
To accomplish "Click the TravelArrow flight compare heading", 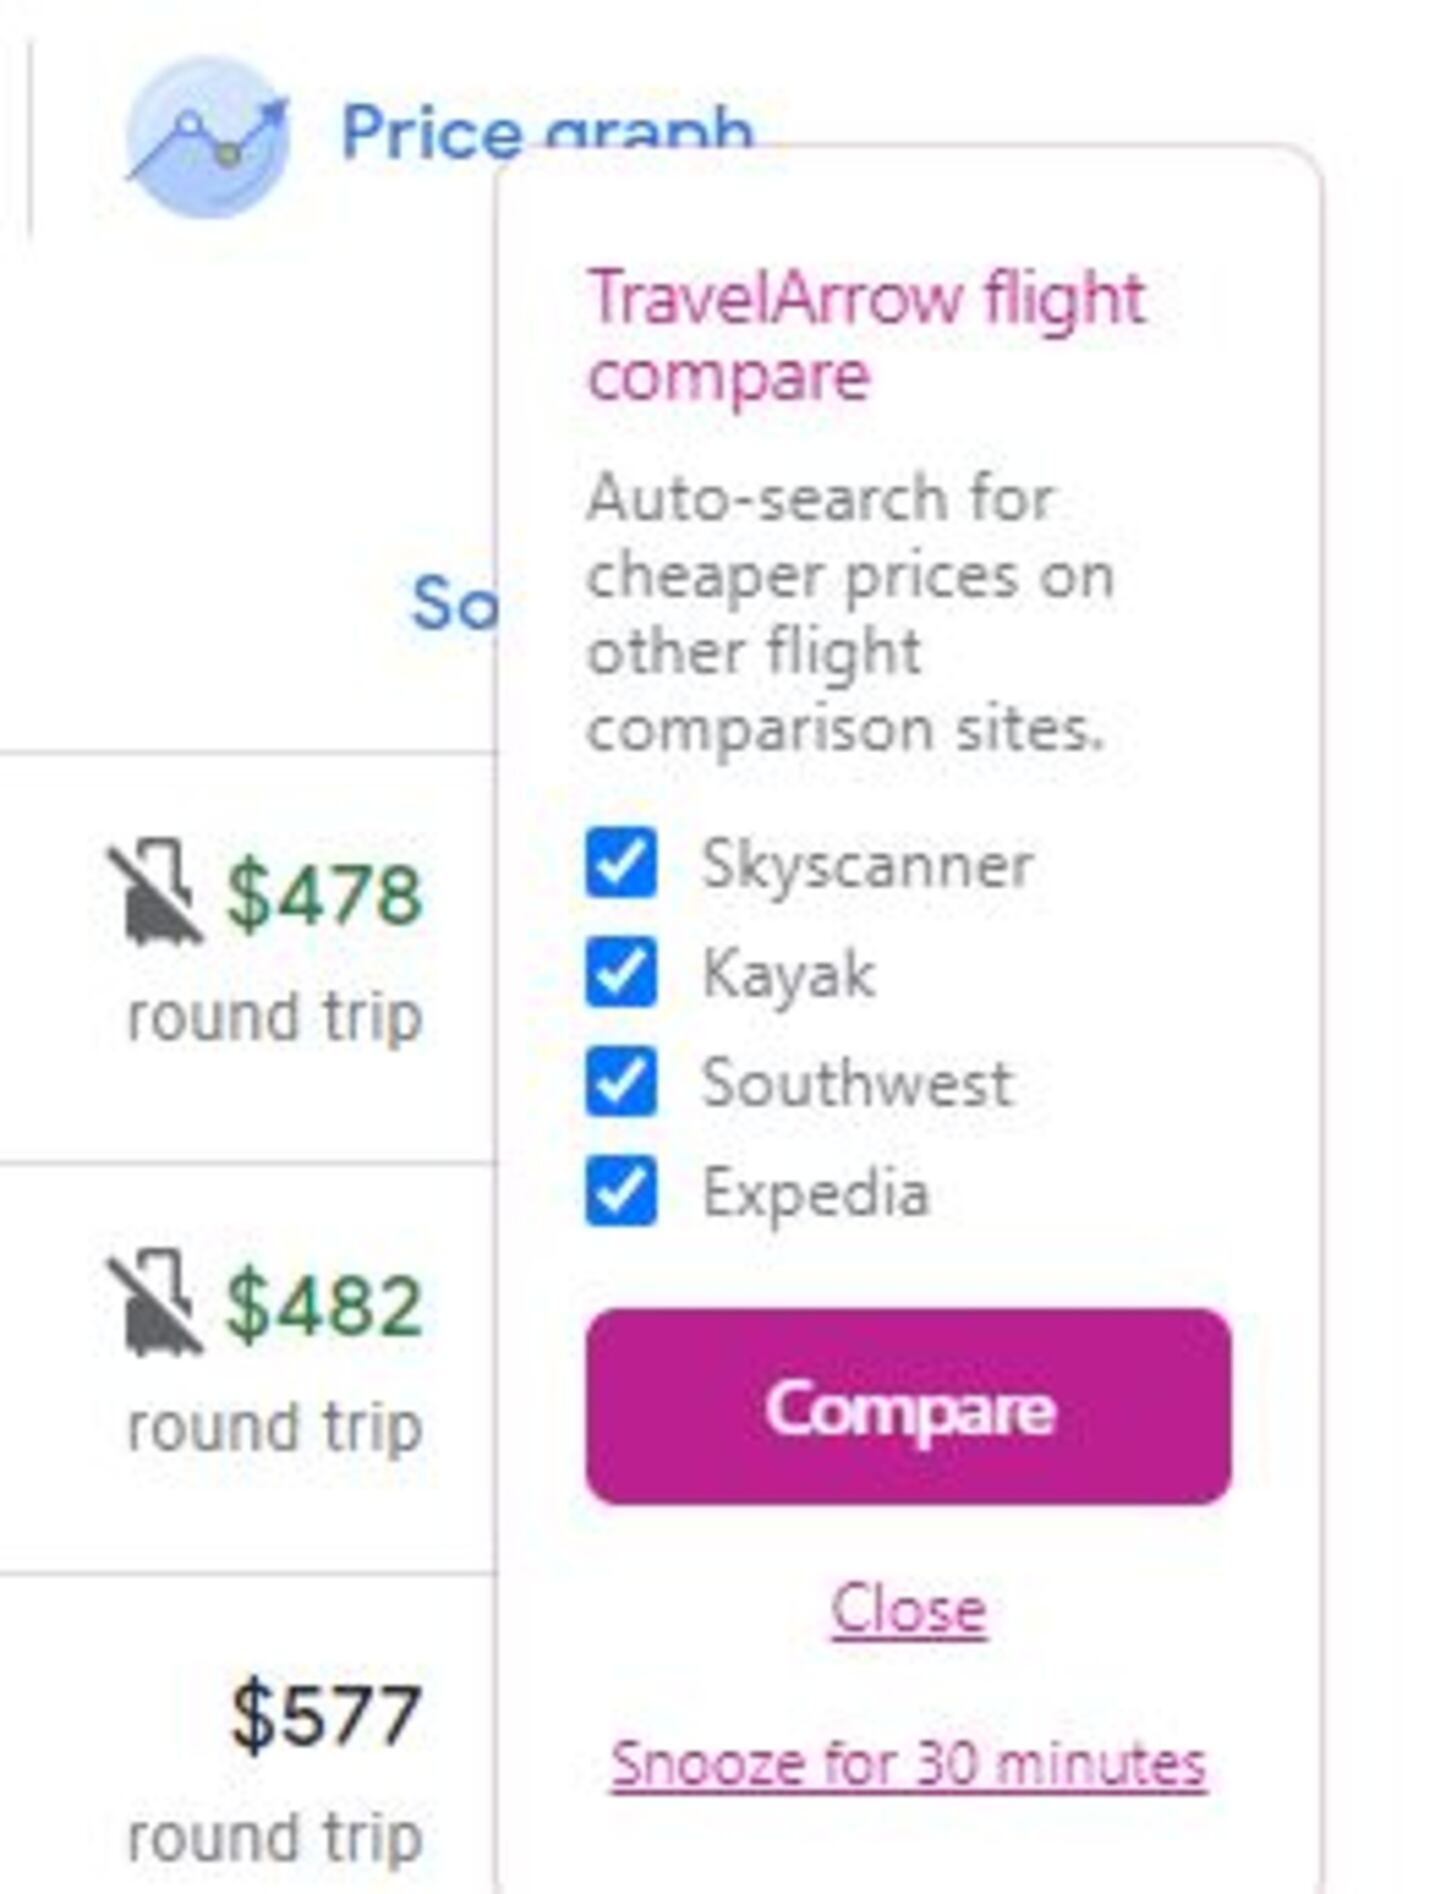I will tap(866, 337).
